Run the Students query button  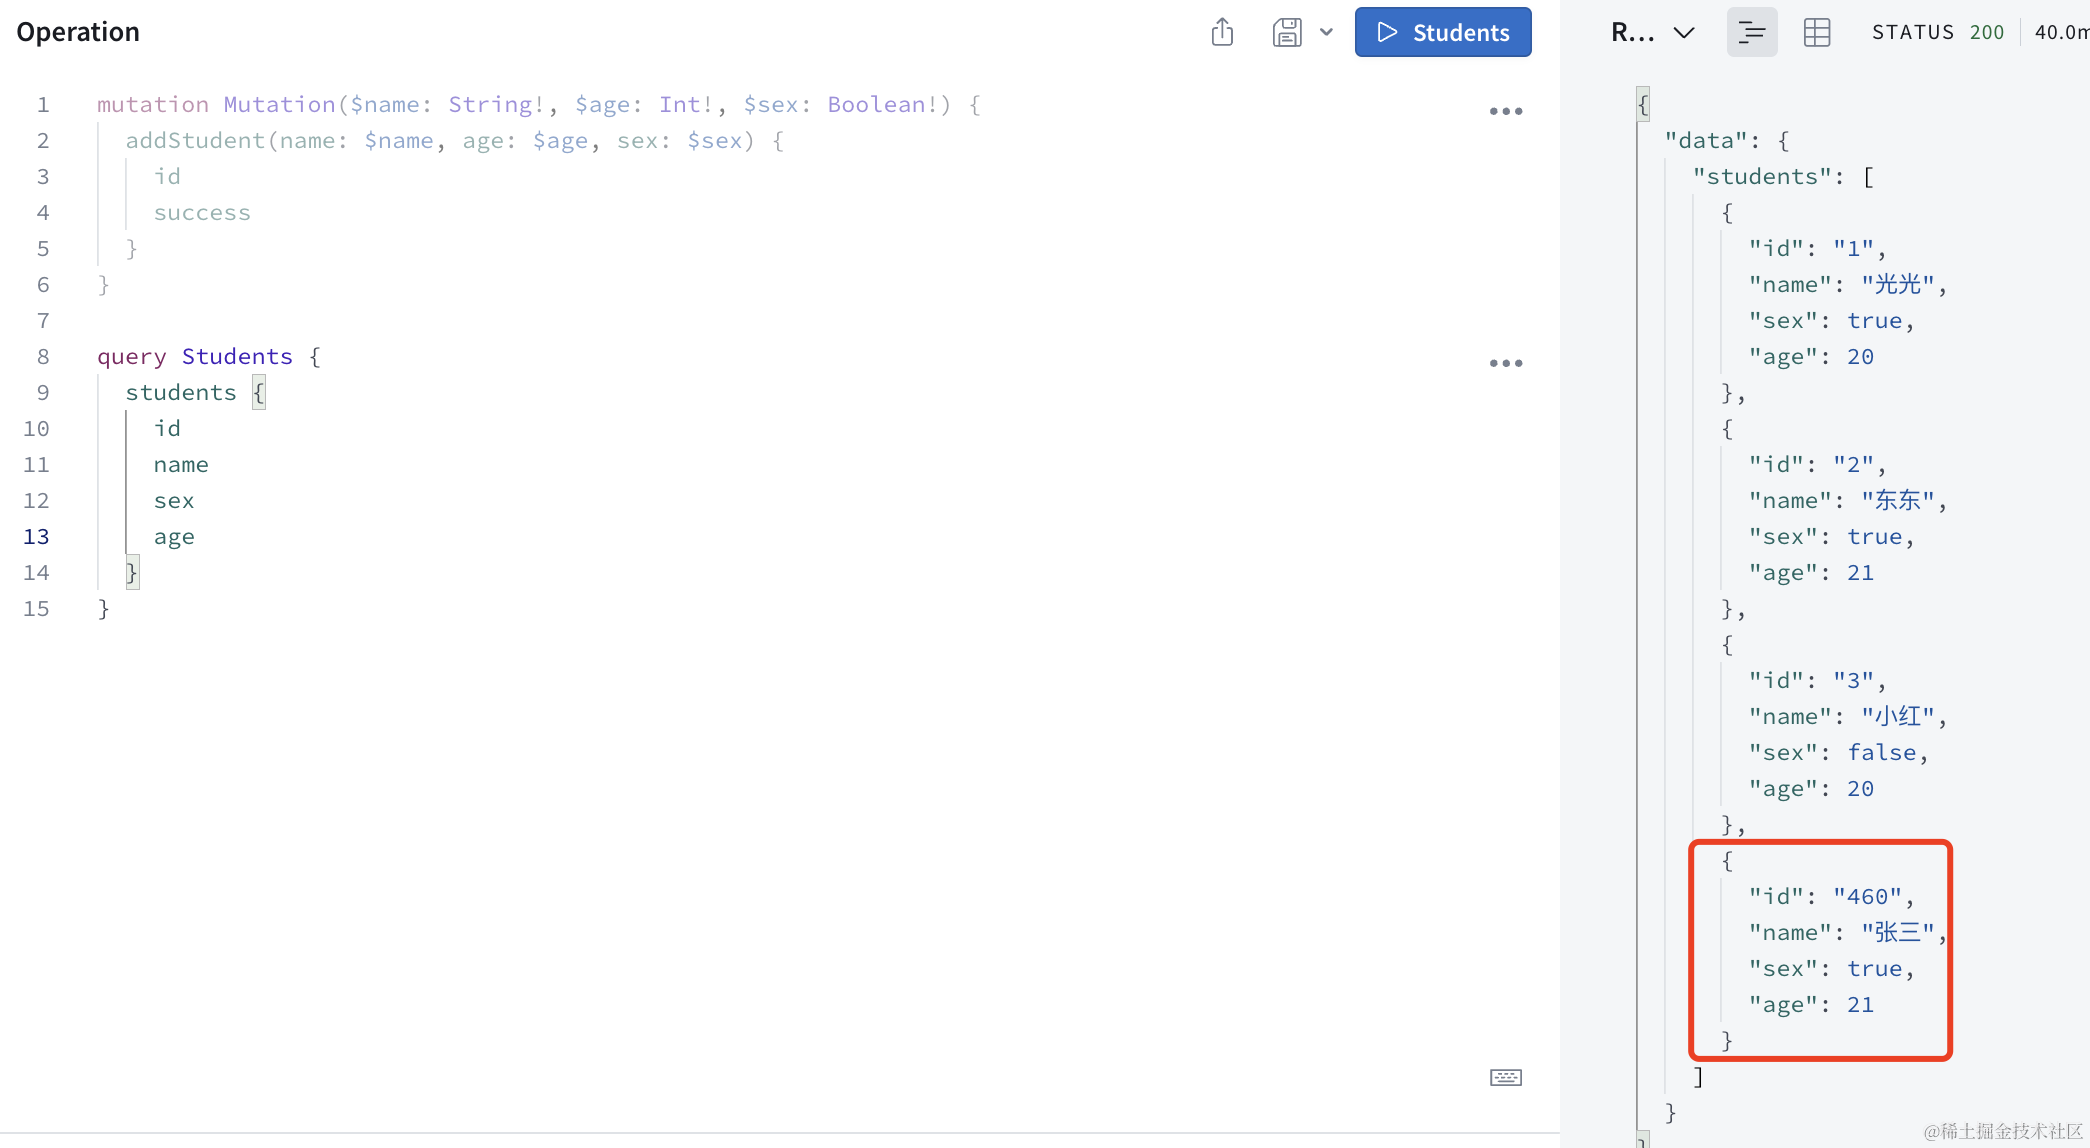1442,32
